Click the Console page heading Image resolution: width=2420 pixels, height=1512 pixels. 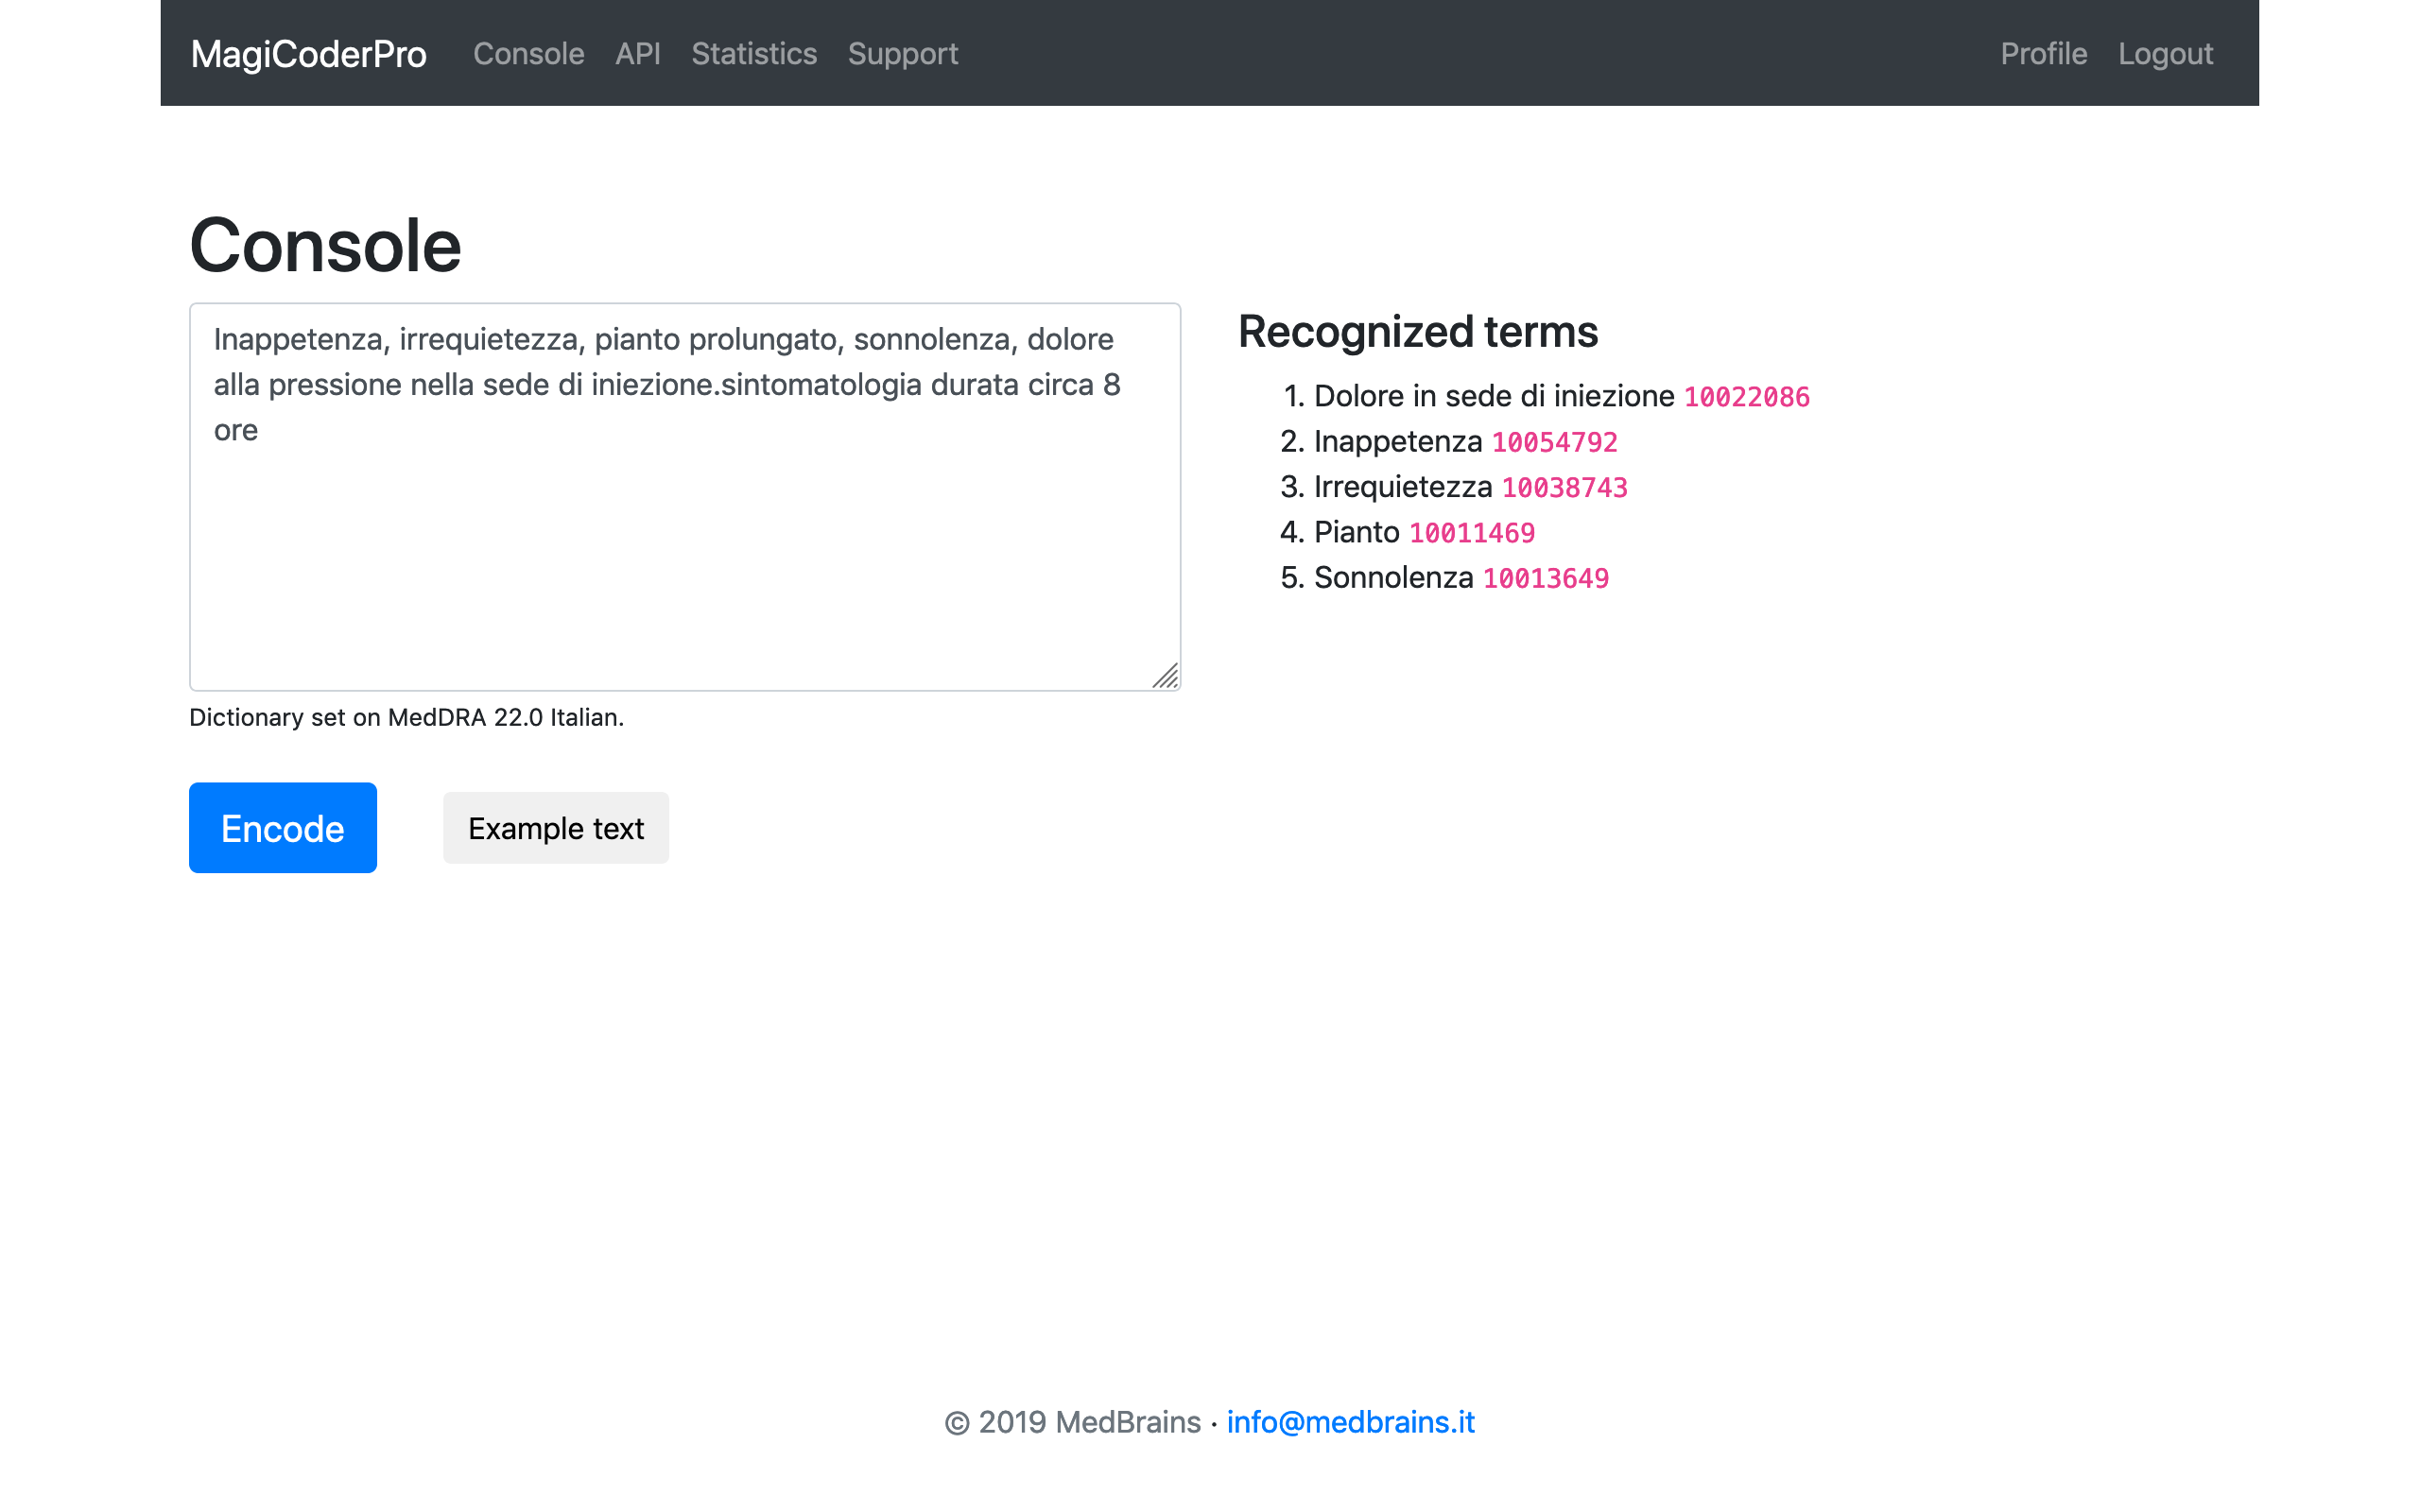point(325,245)
